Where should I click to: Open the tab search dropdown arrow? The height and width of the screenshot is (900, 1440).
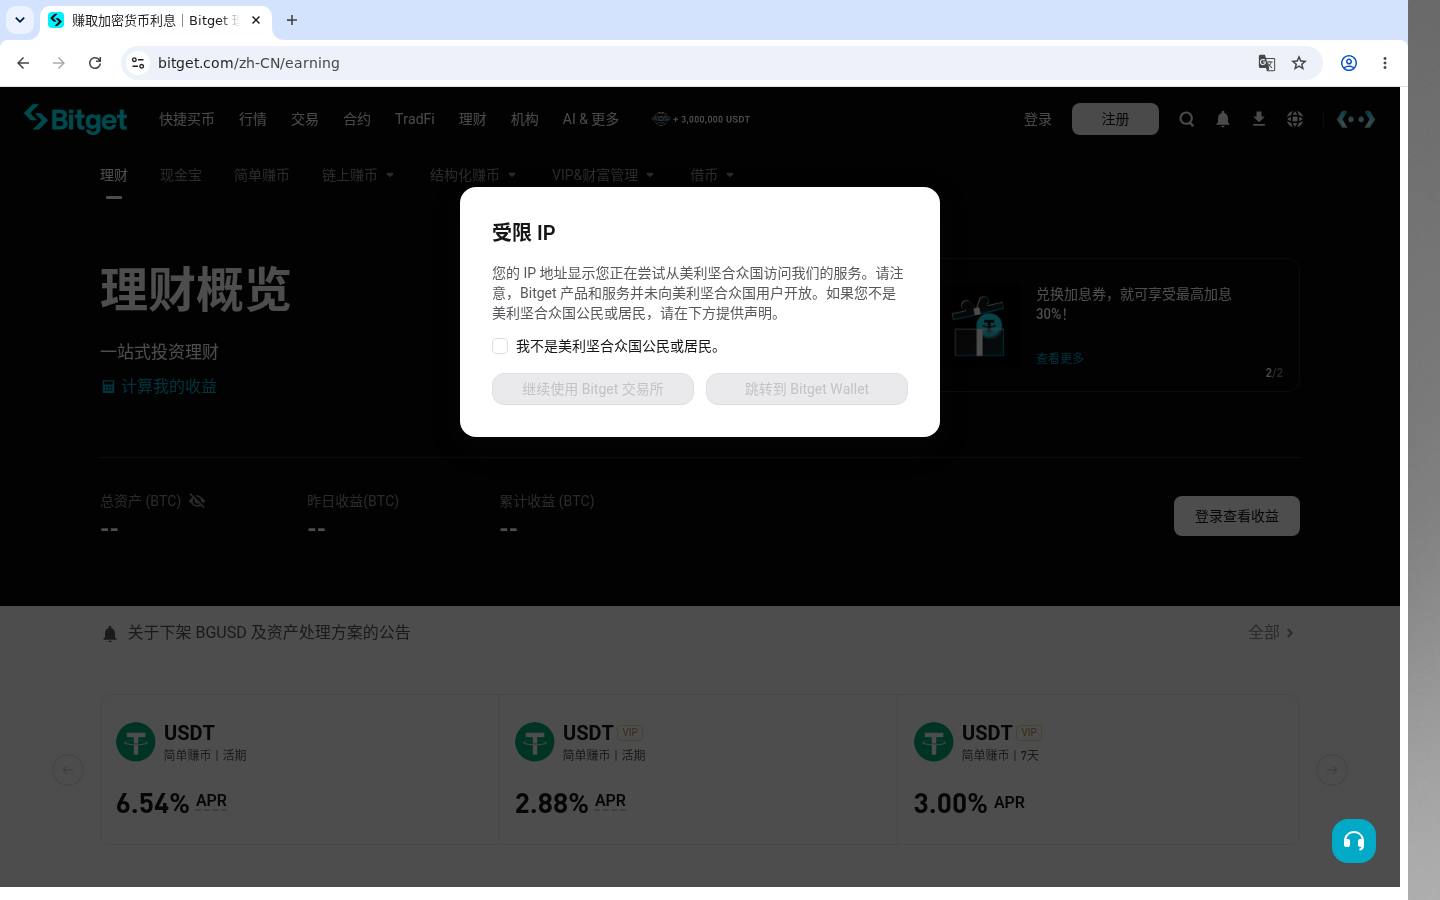(20, 20)
